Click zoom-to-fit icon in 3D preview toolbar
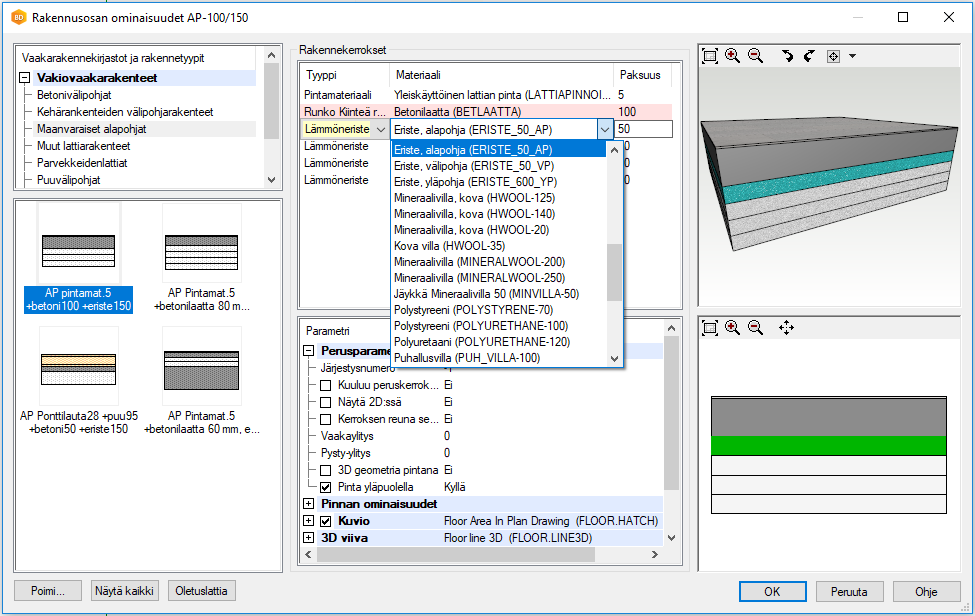 (x=710, y=57)
